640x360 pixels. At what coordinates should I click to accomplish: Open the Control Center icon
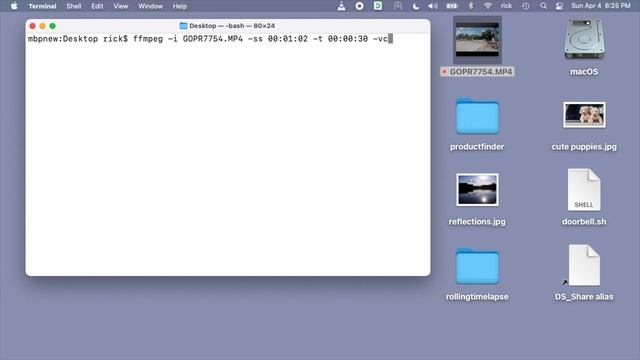point(560,6)
